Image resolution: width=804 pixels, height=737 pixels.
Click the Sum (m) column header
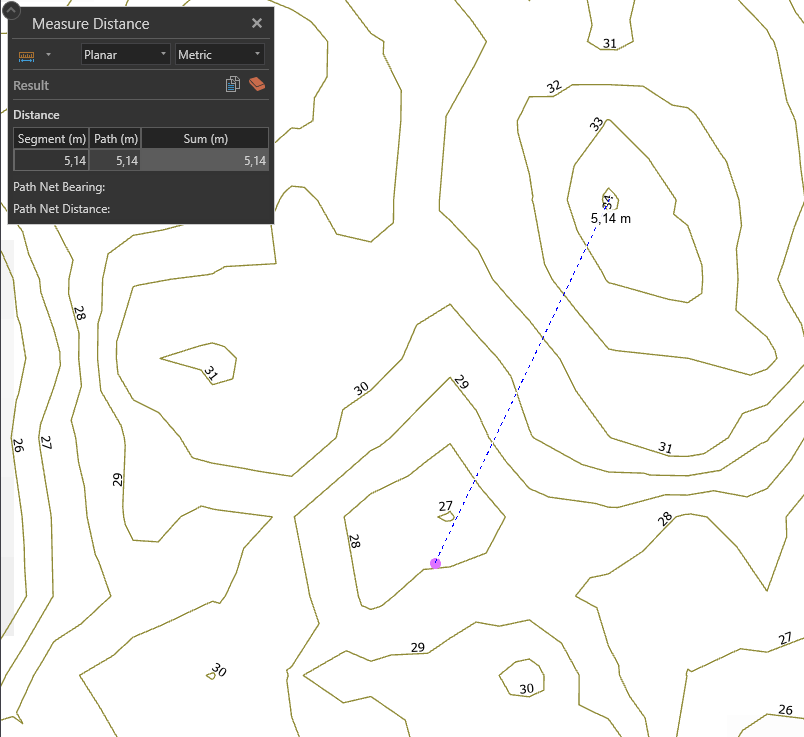[205, 139]
